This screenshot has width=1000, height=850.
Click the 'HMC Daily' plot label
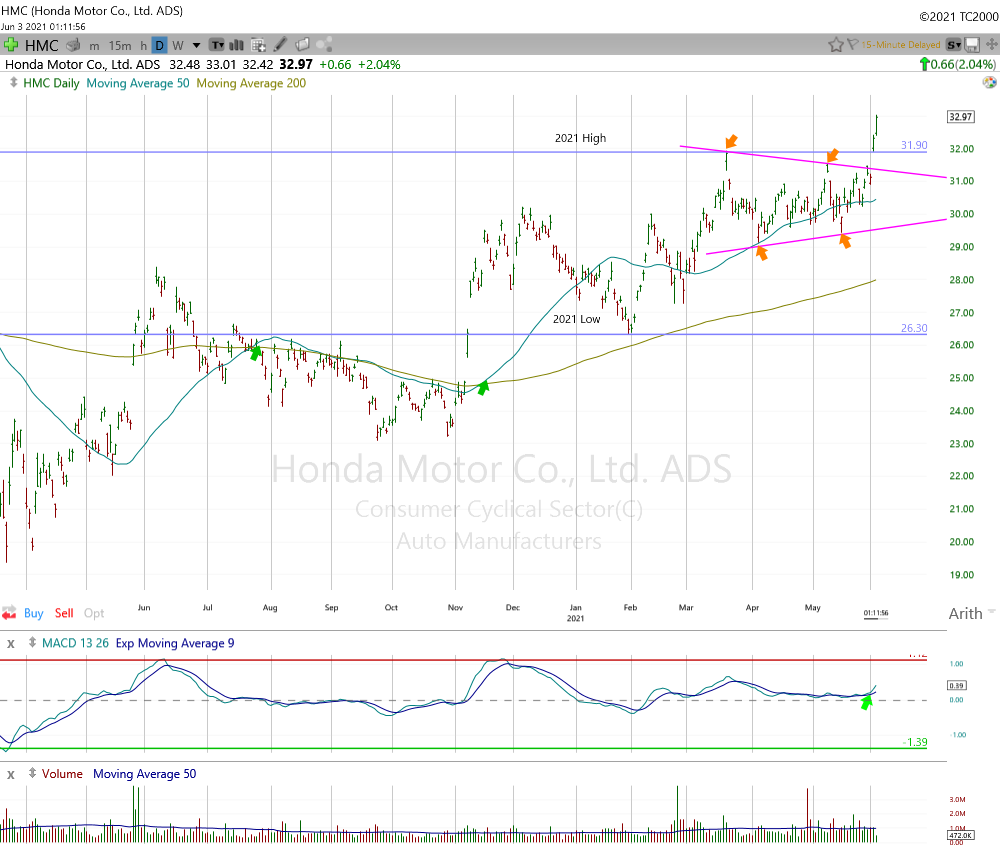[51, 84]
